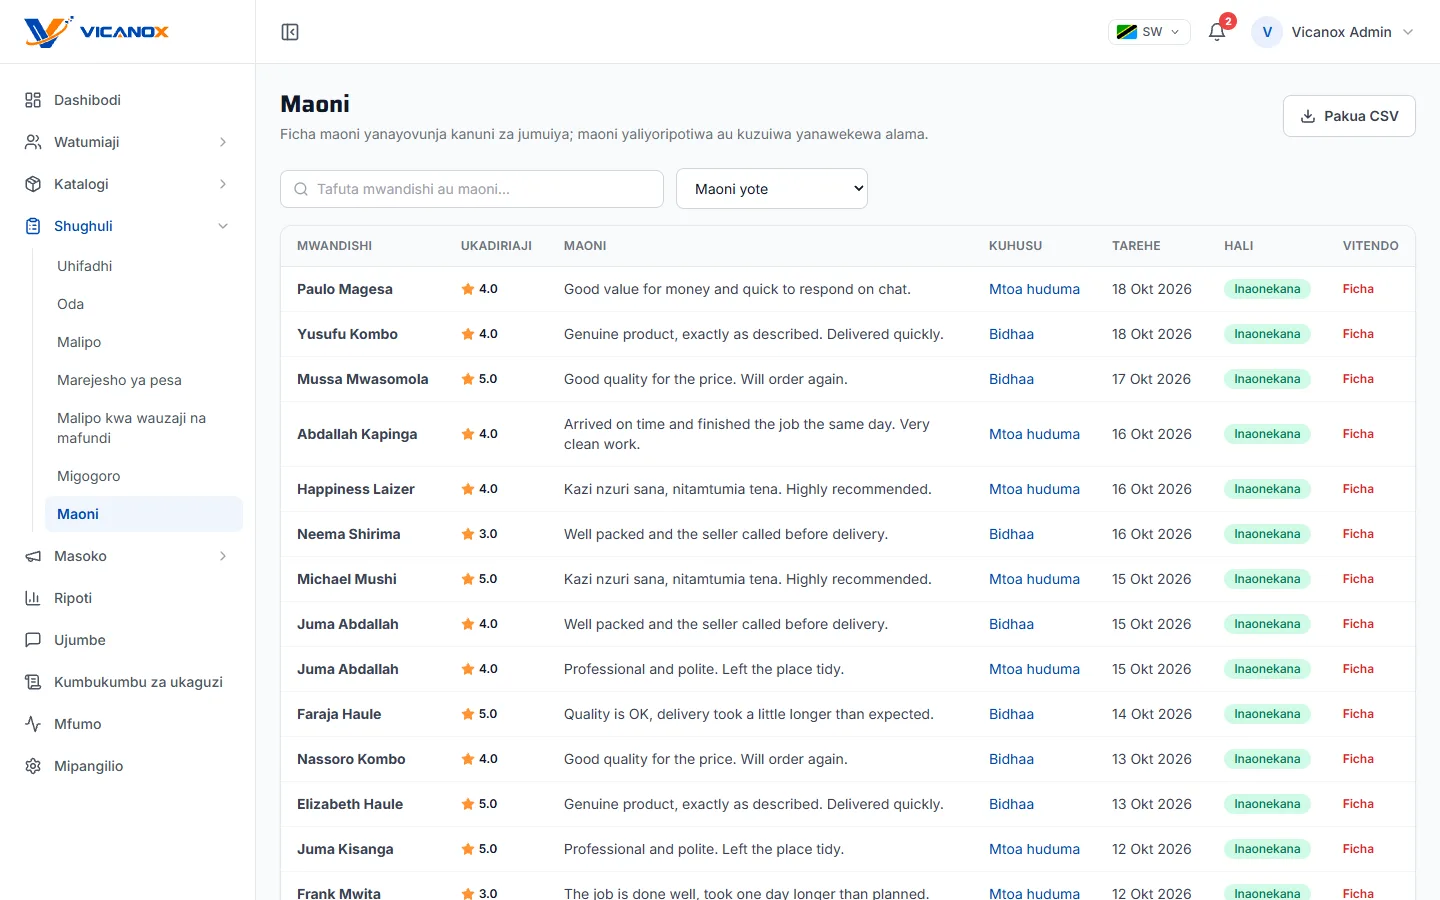Open Malipo kwa wauzaji na mafundi
Image resolution: width=1440 pixels, height=900 pixels.
(x=144, y=428)
